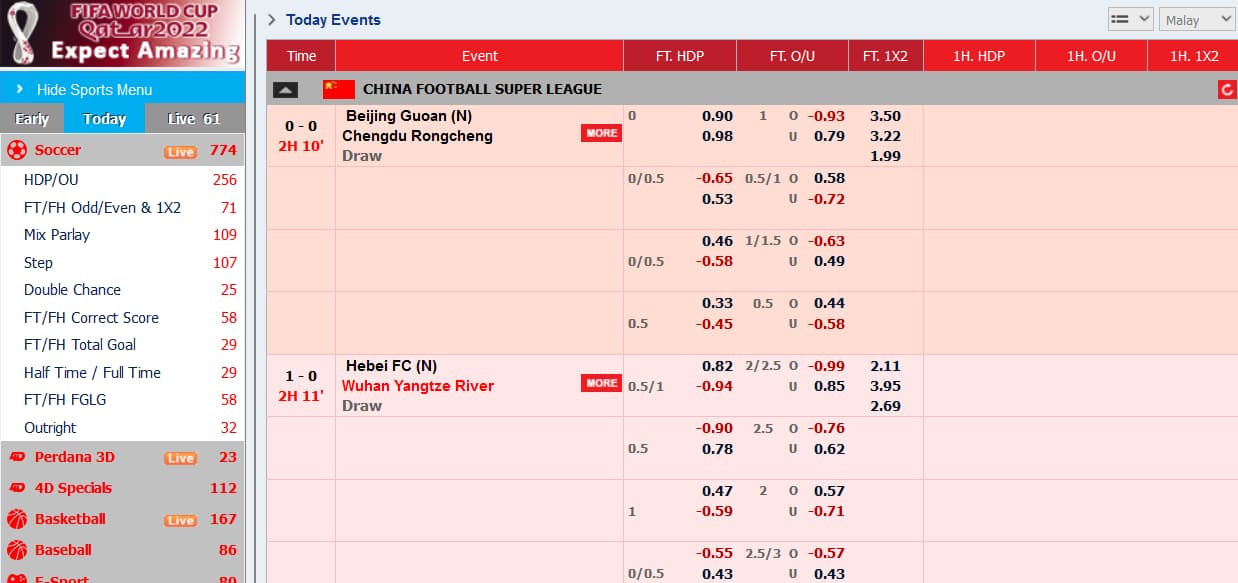This screenshot has height=583, width=1238.
Task: Select the Today tab
Action: pos(105,118)
